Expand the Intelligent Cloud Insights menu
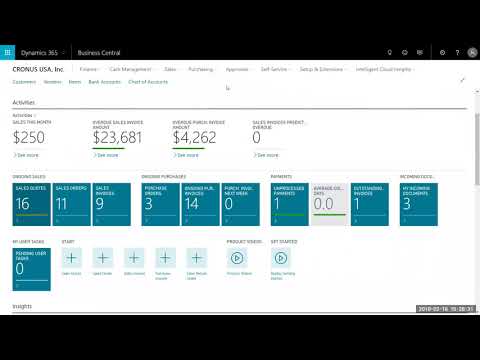 point(385,69)
